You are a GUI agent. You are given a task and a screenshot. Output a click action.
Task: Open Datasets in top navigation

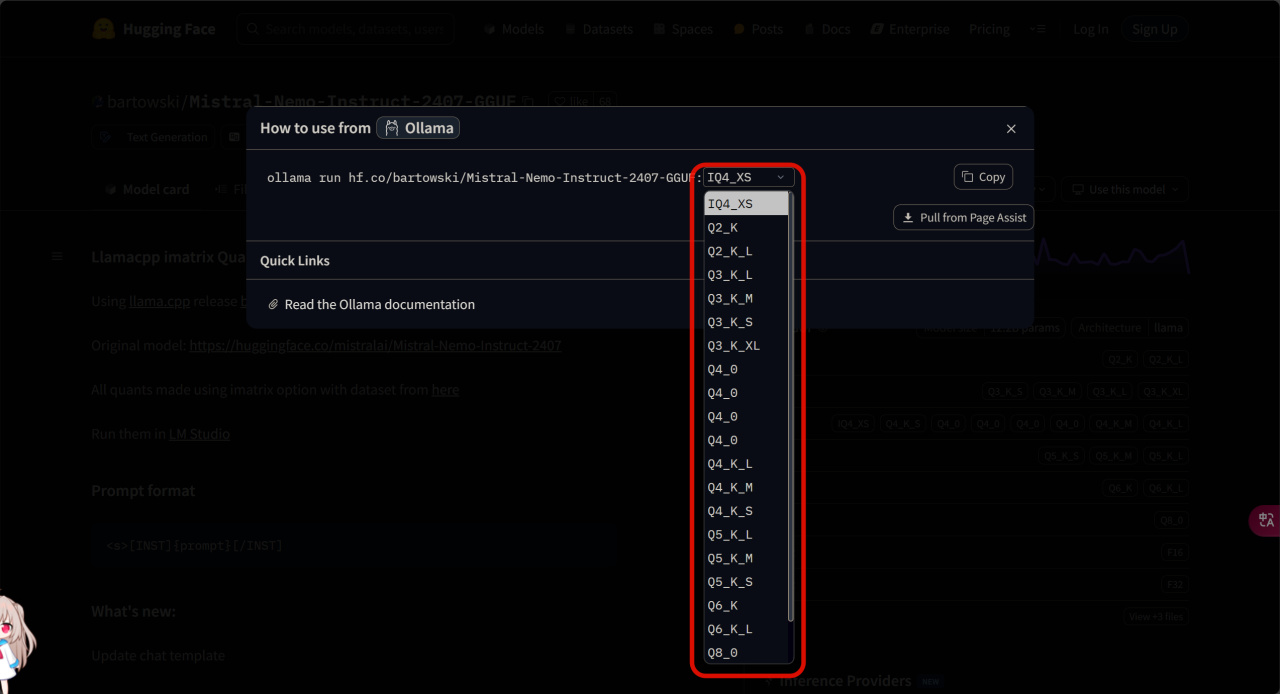click(x=599, y=29)
